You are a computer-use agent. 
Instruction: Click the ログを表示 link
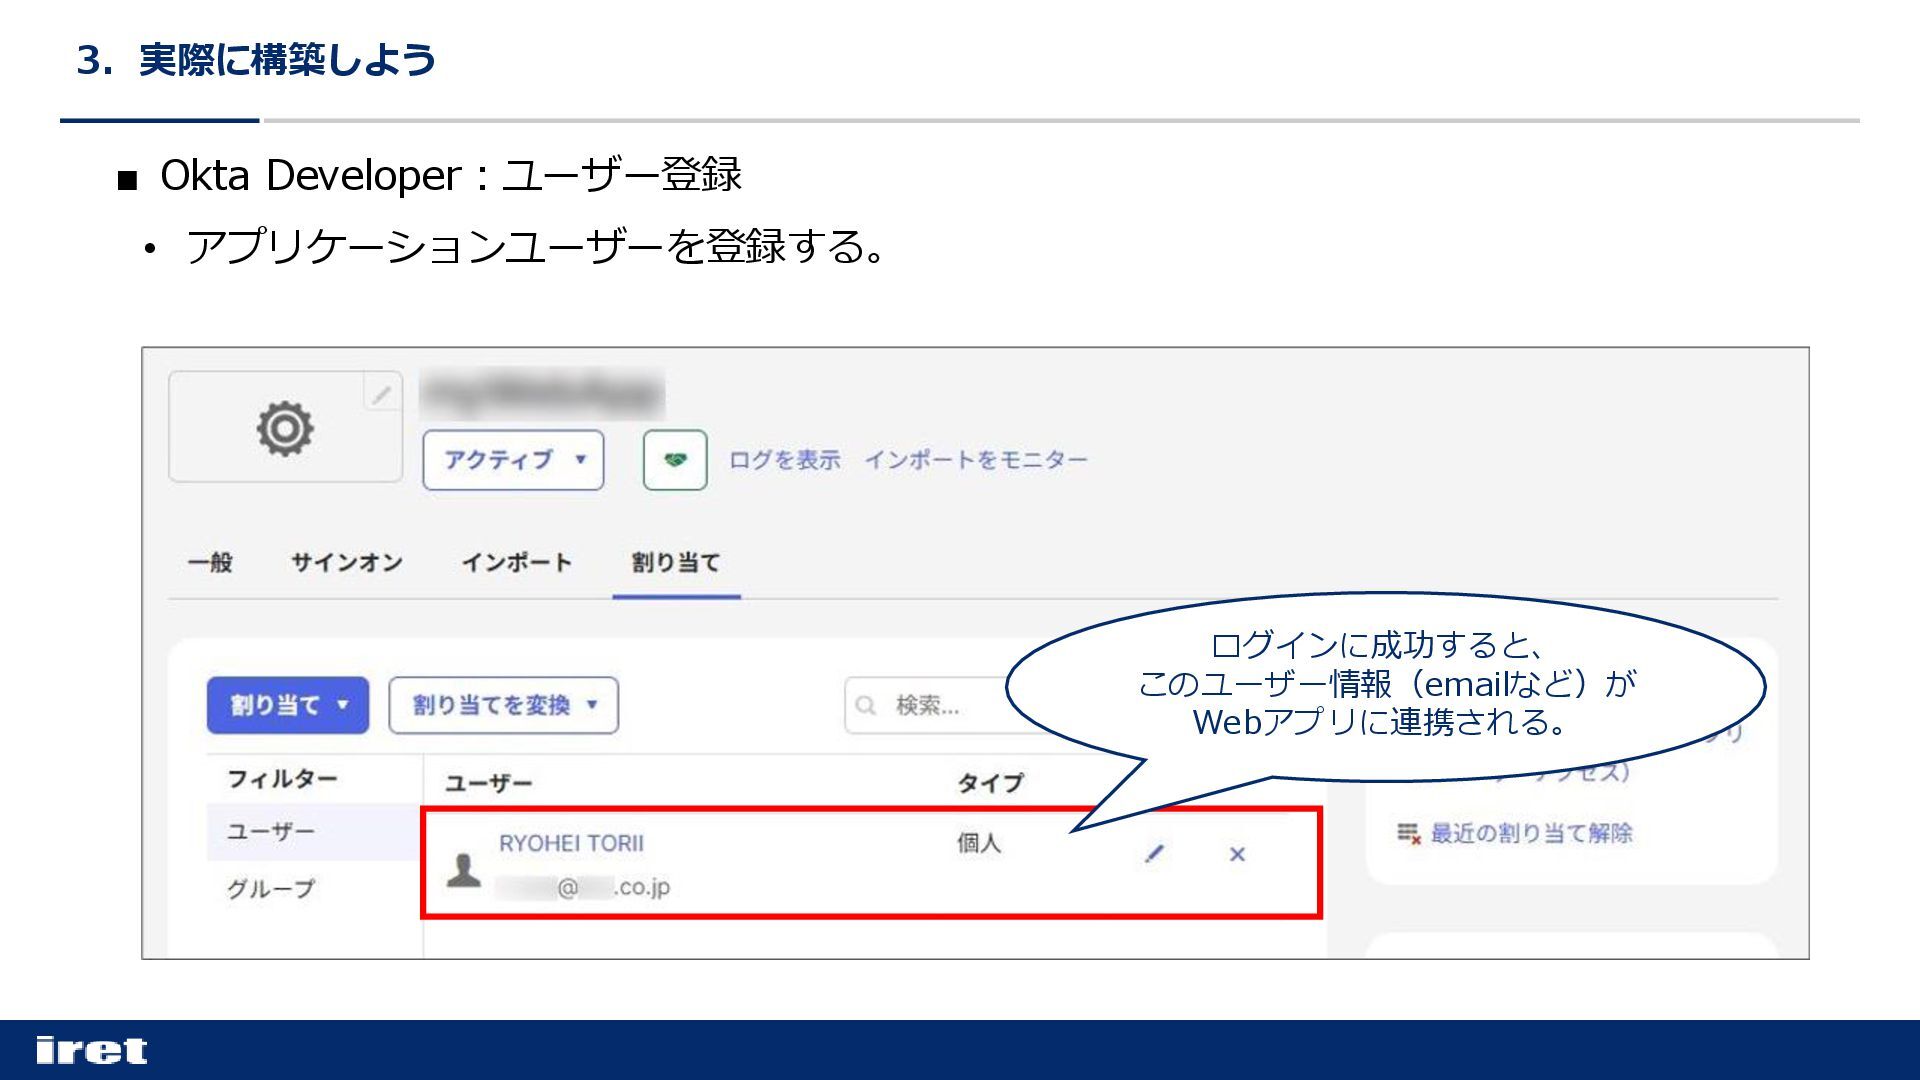784,460
